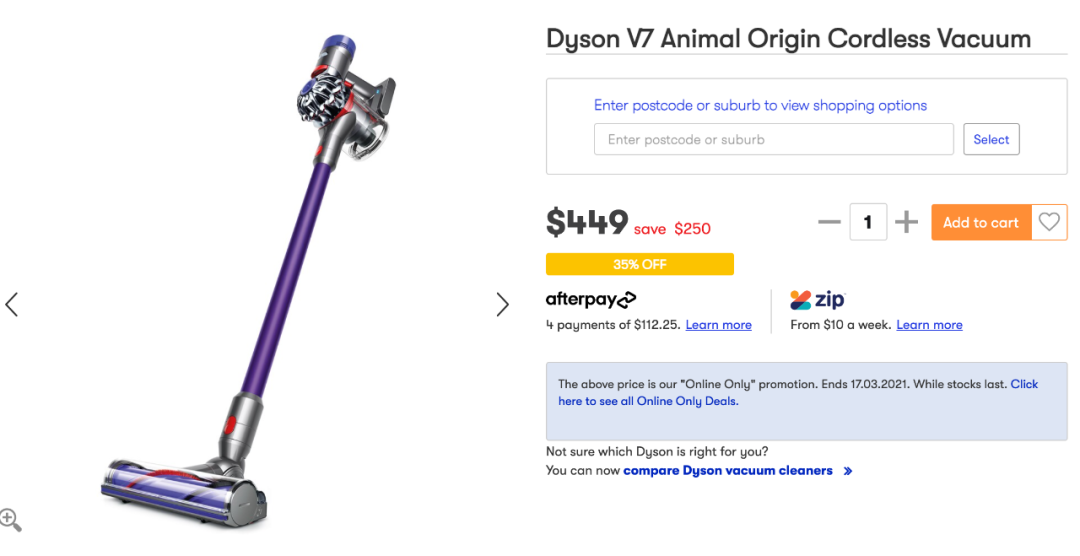Click the 35% OFF yellow badge

point(639,264)
